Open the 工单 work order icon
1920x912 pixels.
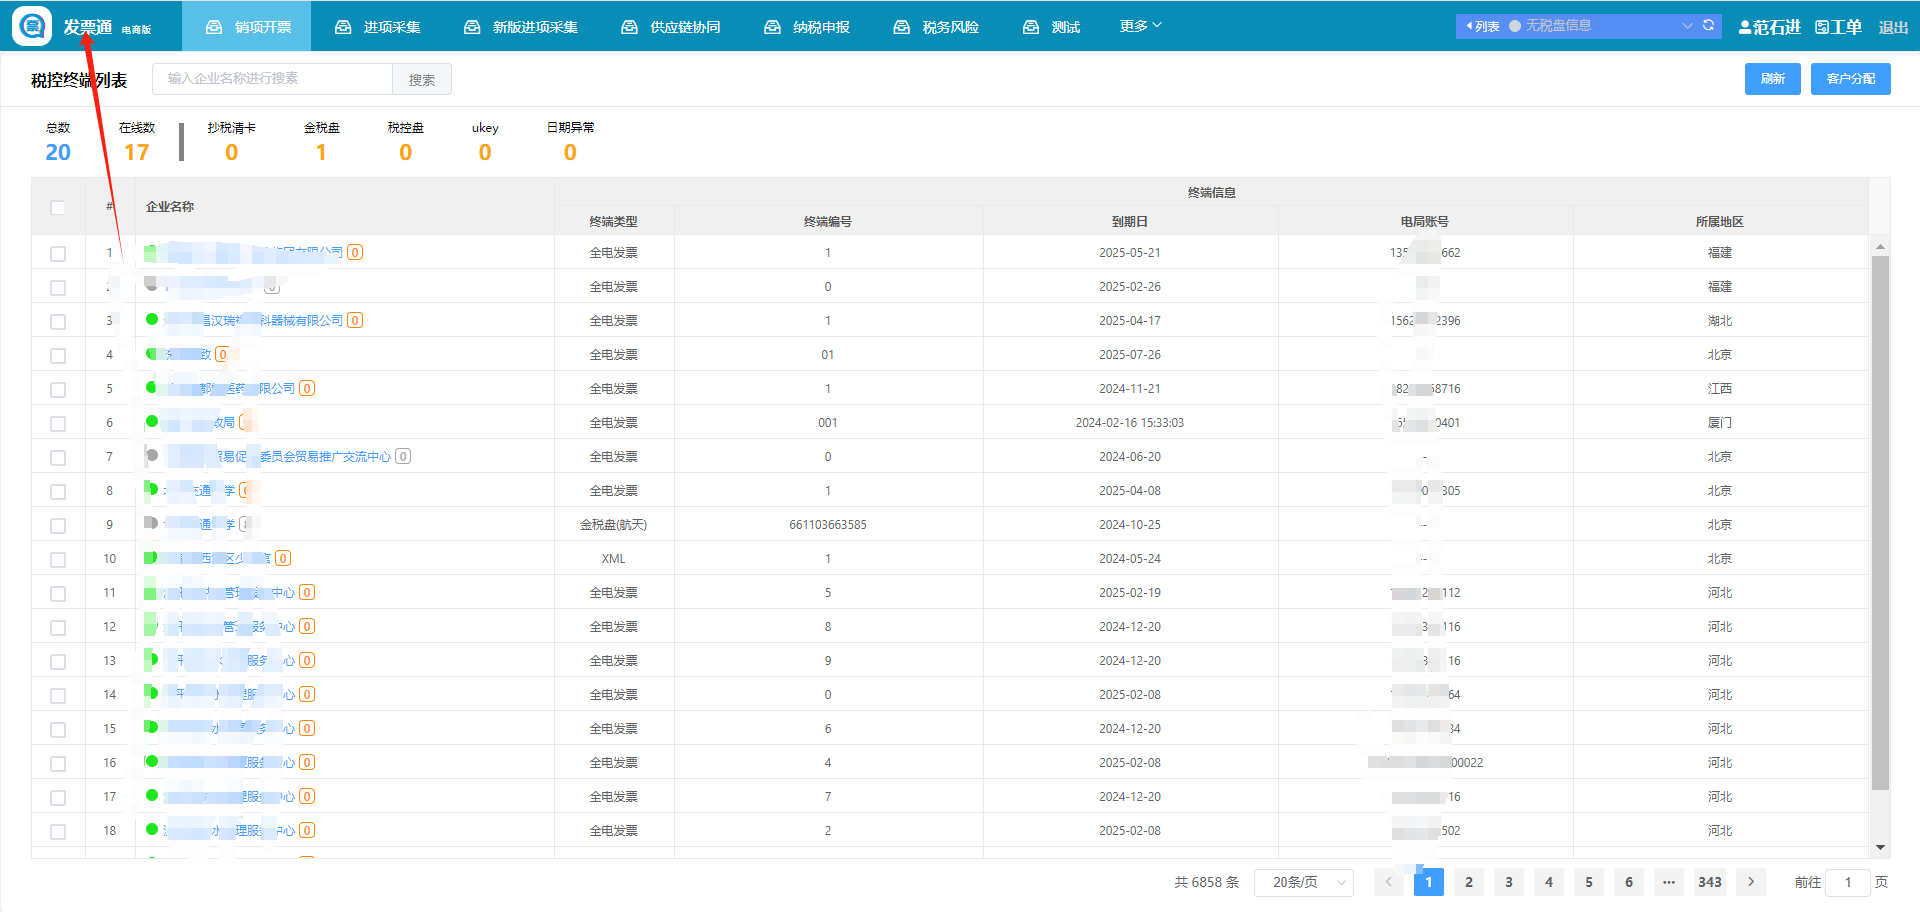tap(1822, 27)
